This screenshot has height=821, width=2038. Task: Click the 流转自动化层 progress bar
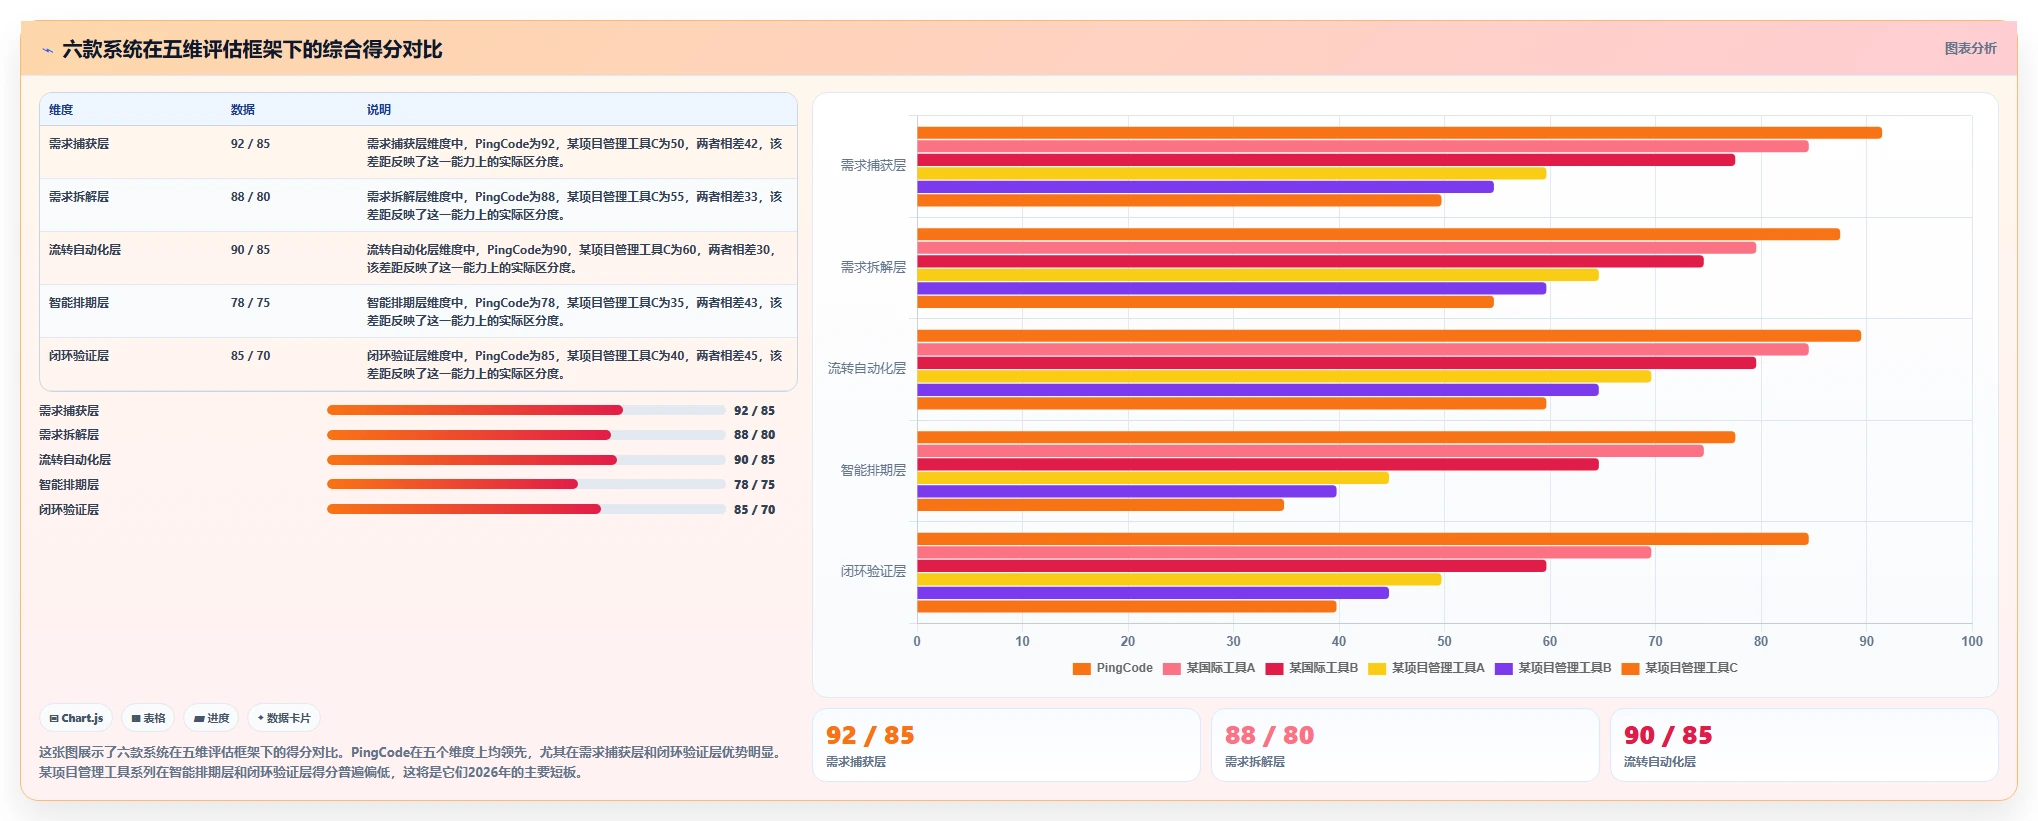tap(526, 460)
